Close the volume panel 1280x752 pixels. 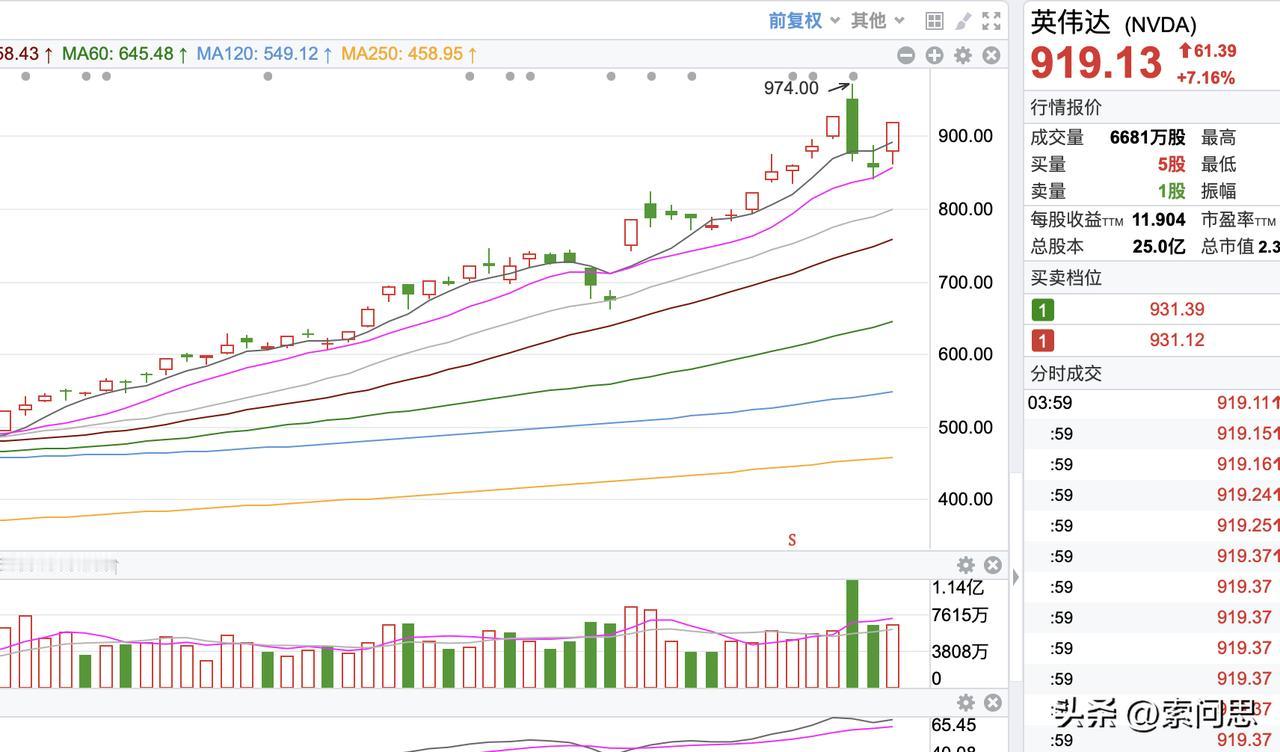point(993,565)
